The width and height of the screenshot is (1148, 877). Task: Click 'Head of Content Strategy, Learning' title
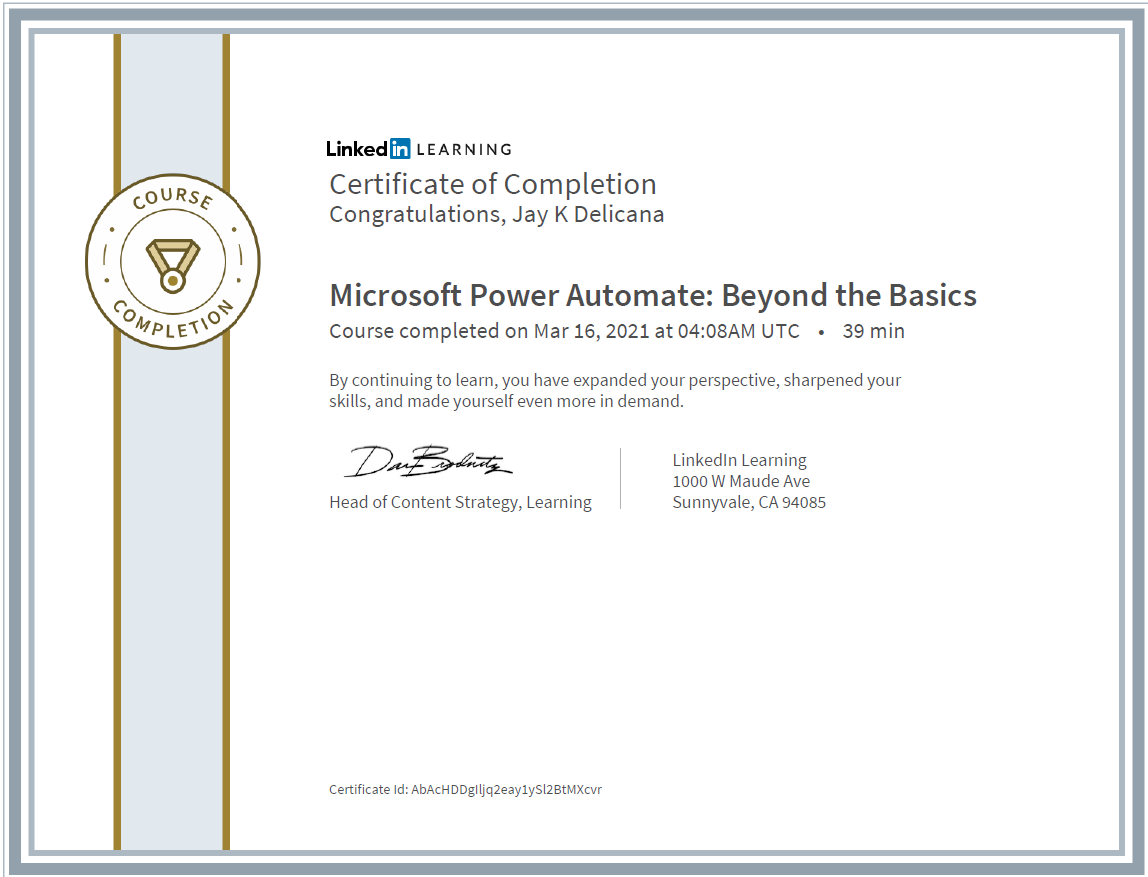click(x=460, y=502)
